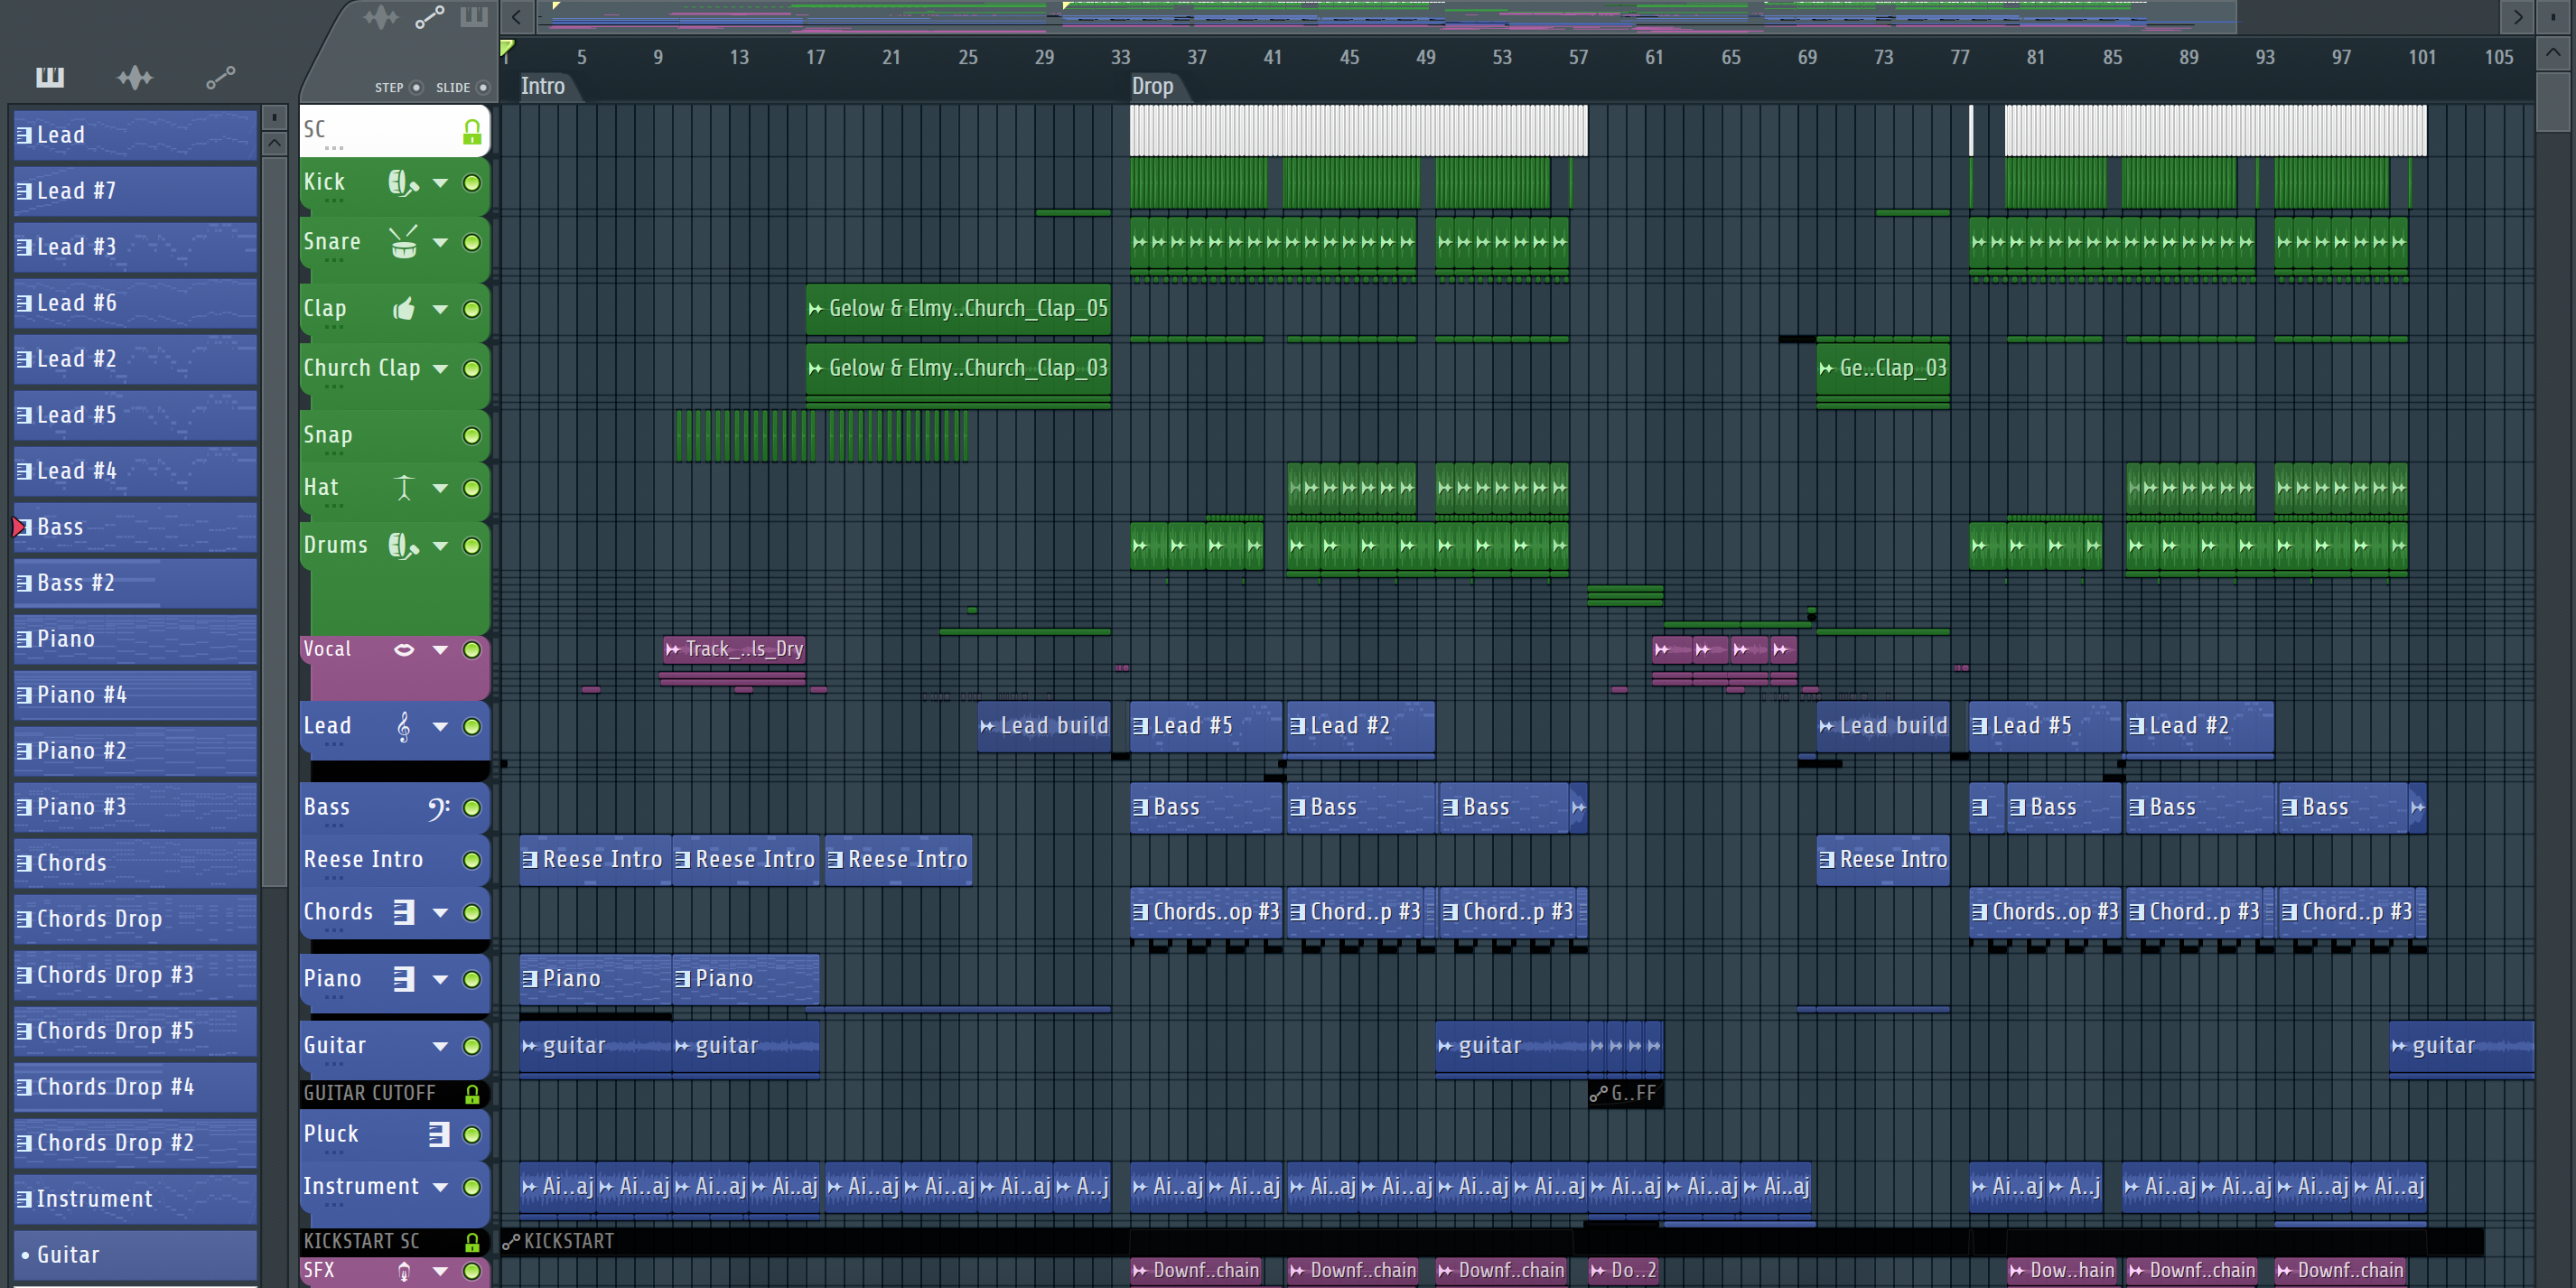Mute the Vocal track

click(471, 649)
